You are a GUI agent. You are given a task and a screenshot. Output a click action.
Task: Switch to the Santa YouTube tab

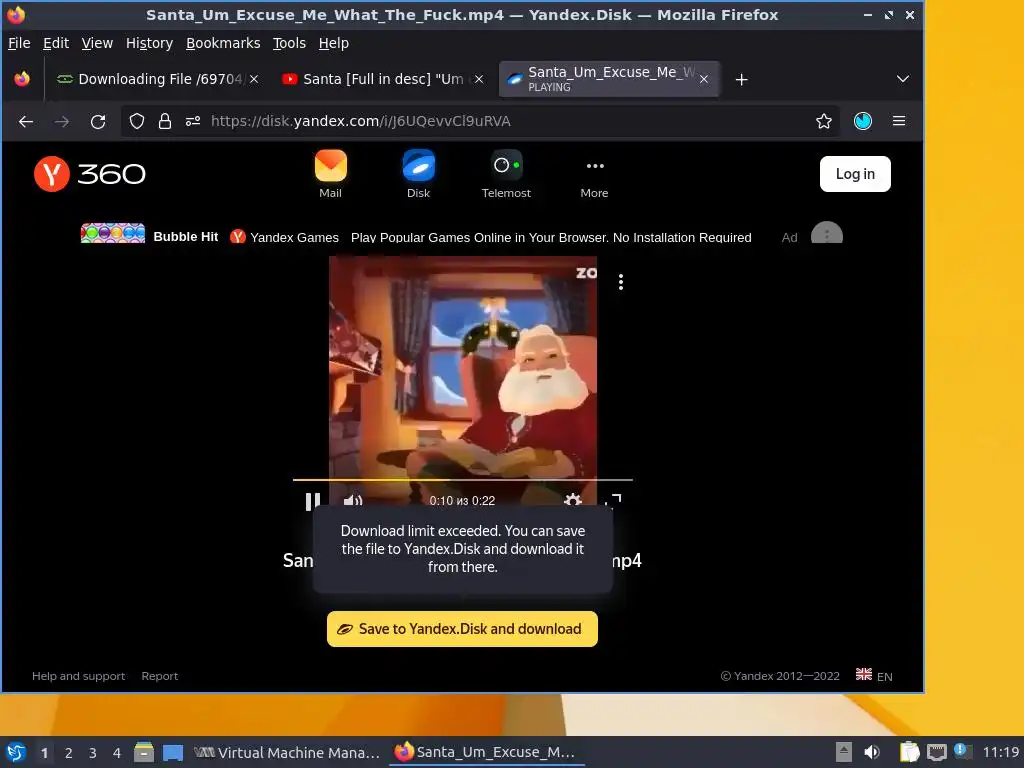(383, 79)
